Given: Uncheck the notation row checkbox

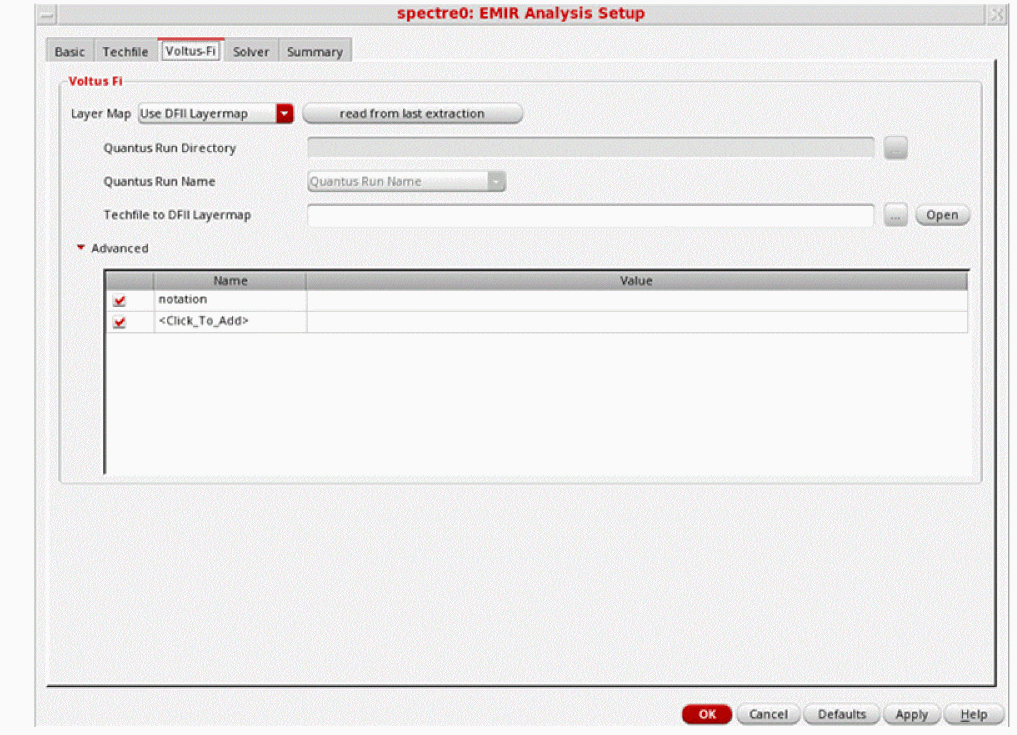Looking at the screenshot, I should (119, 300).
